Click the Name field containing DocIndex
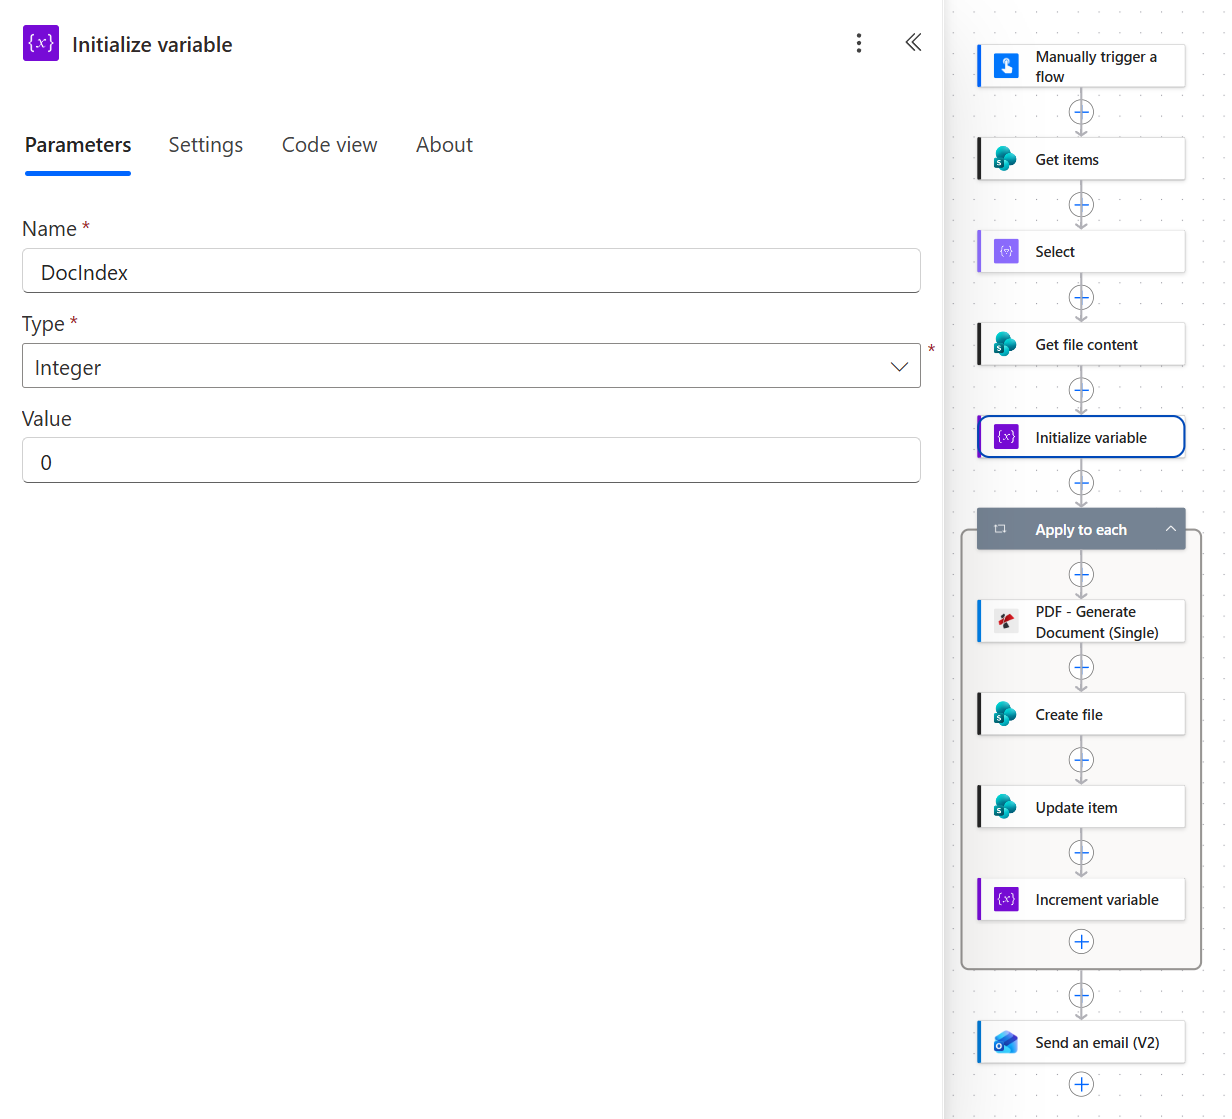 471,271
